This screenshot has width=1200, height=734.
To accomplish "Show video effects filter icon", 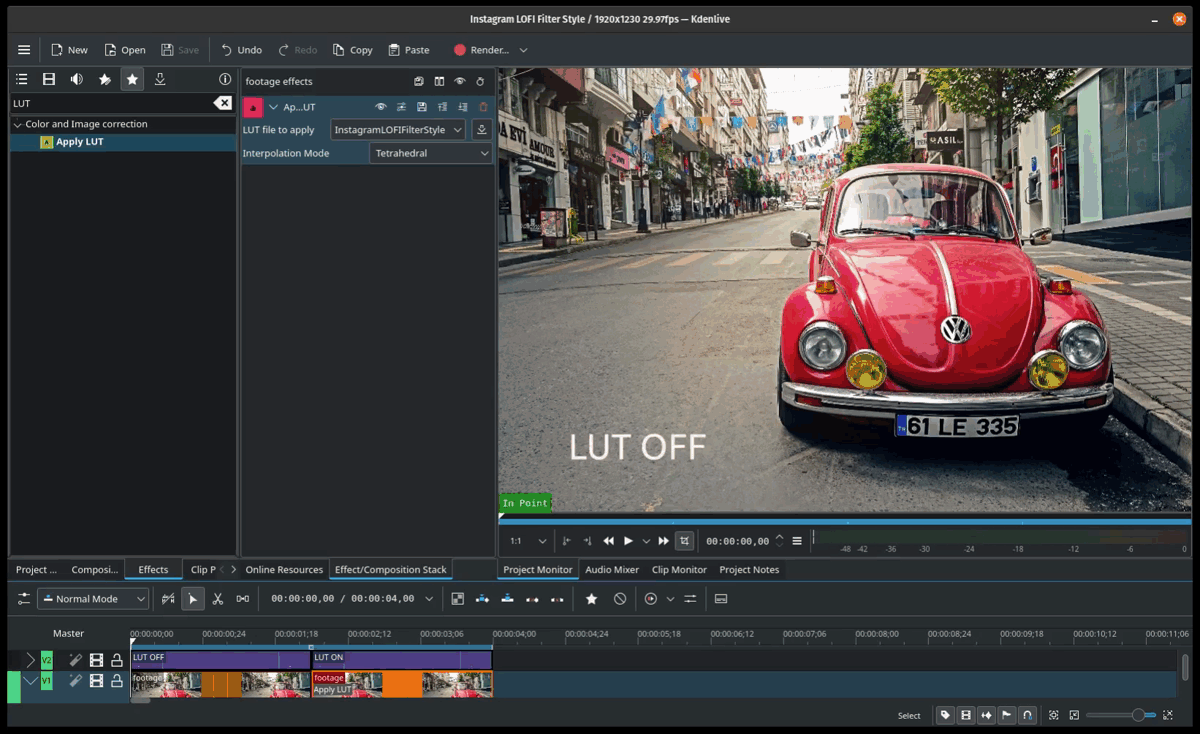I will pos(48,79).
